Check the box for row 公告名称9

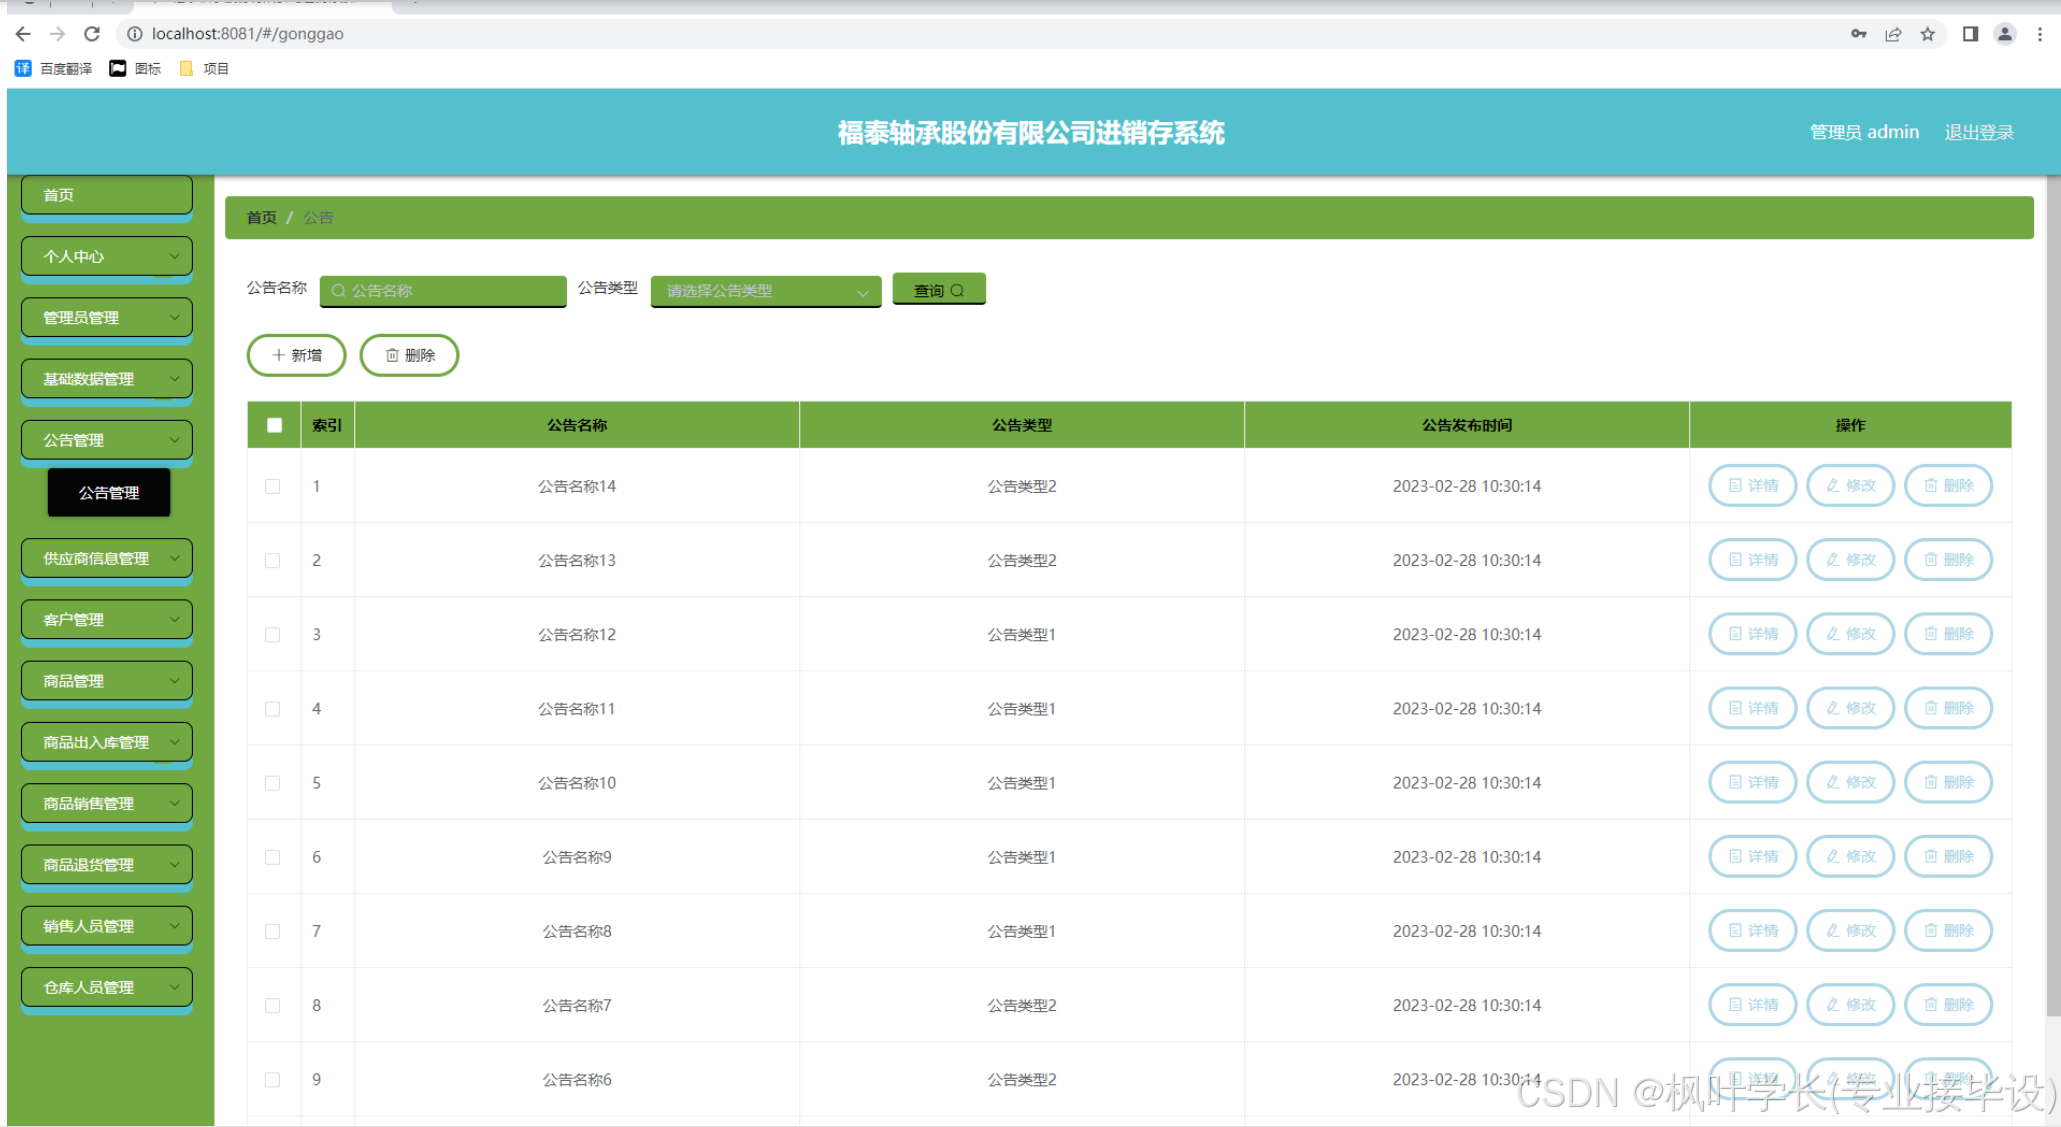tap(272, 857)
